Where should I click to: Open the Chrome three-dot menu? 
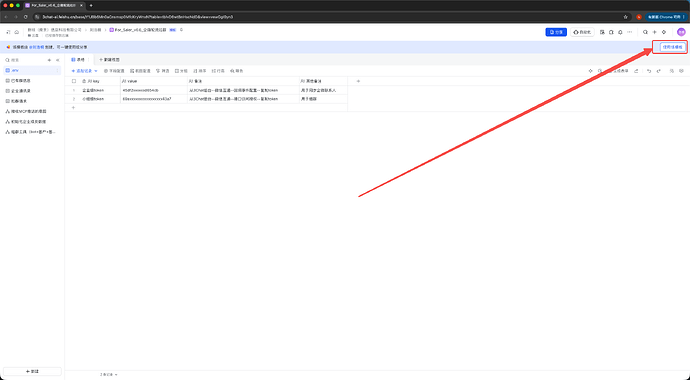pos(684,17)
